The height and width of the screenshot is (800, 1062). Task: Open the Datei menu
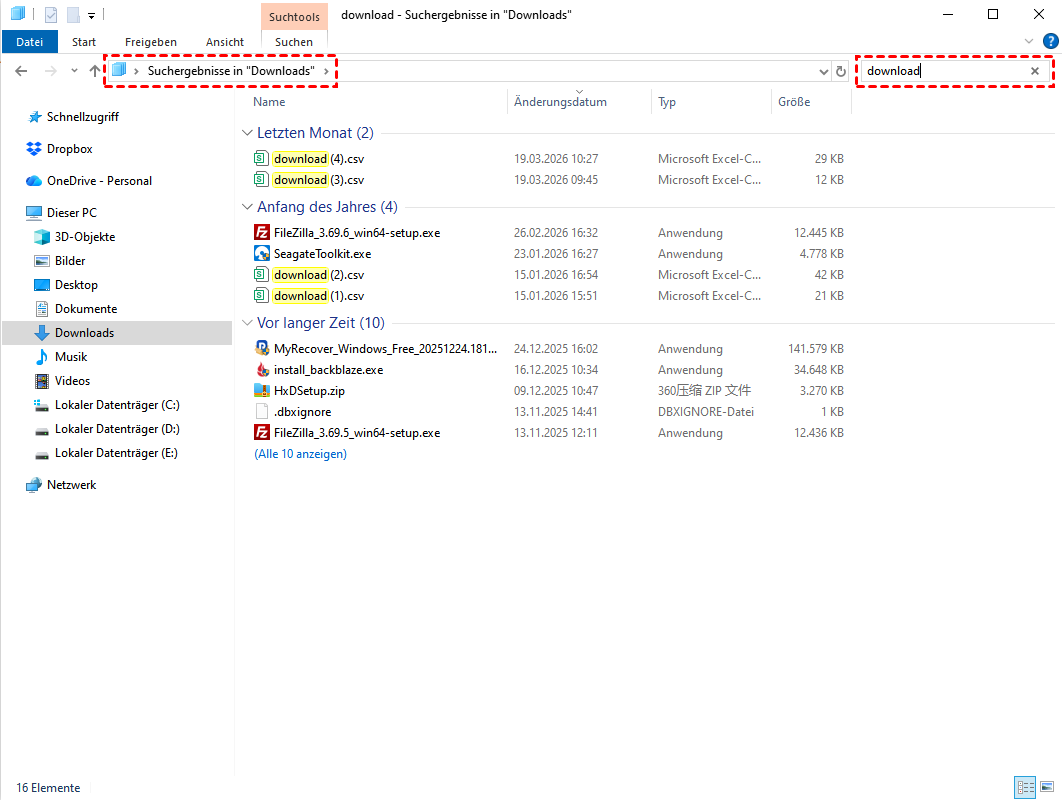(x=30, y=42)
